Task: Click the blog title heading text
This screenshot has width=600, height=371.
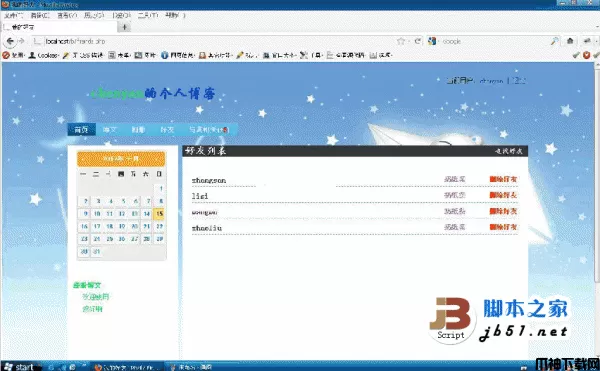Action: (x=153, y=94)
